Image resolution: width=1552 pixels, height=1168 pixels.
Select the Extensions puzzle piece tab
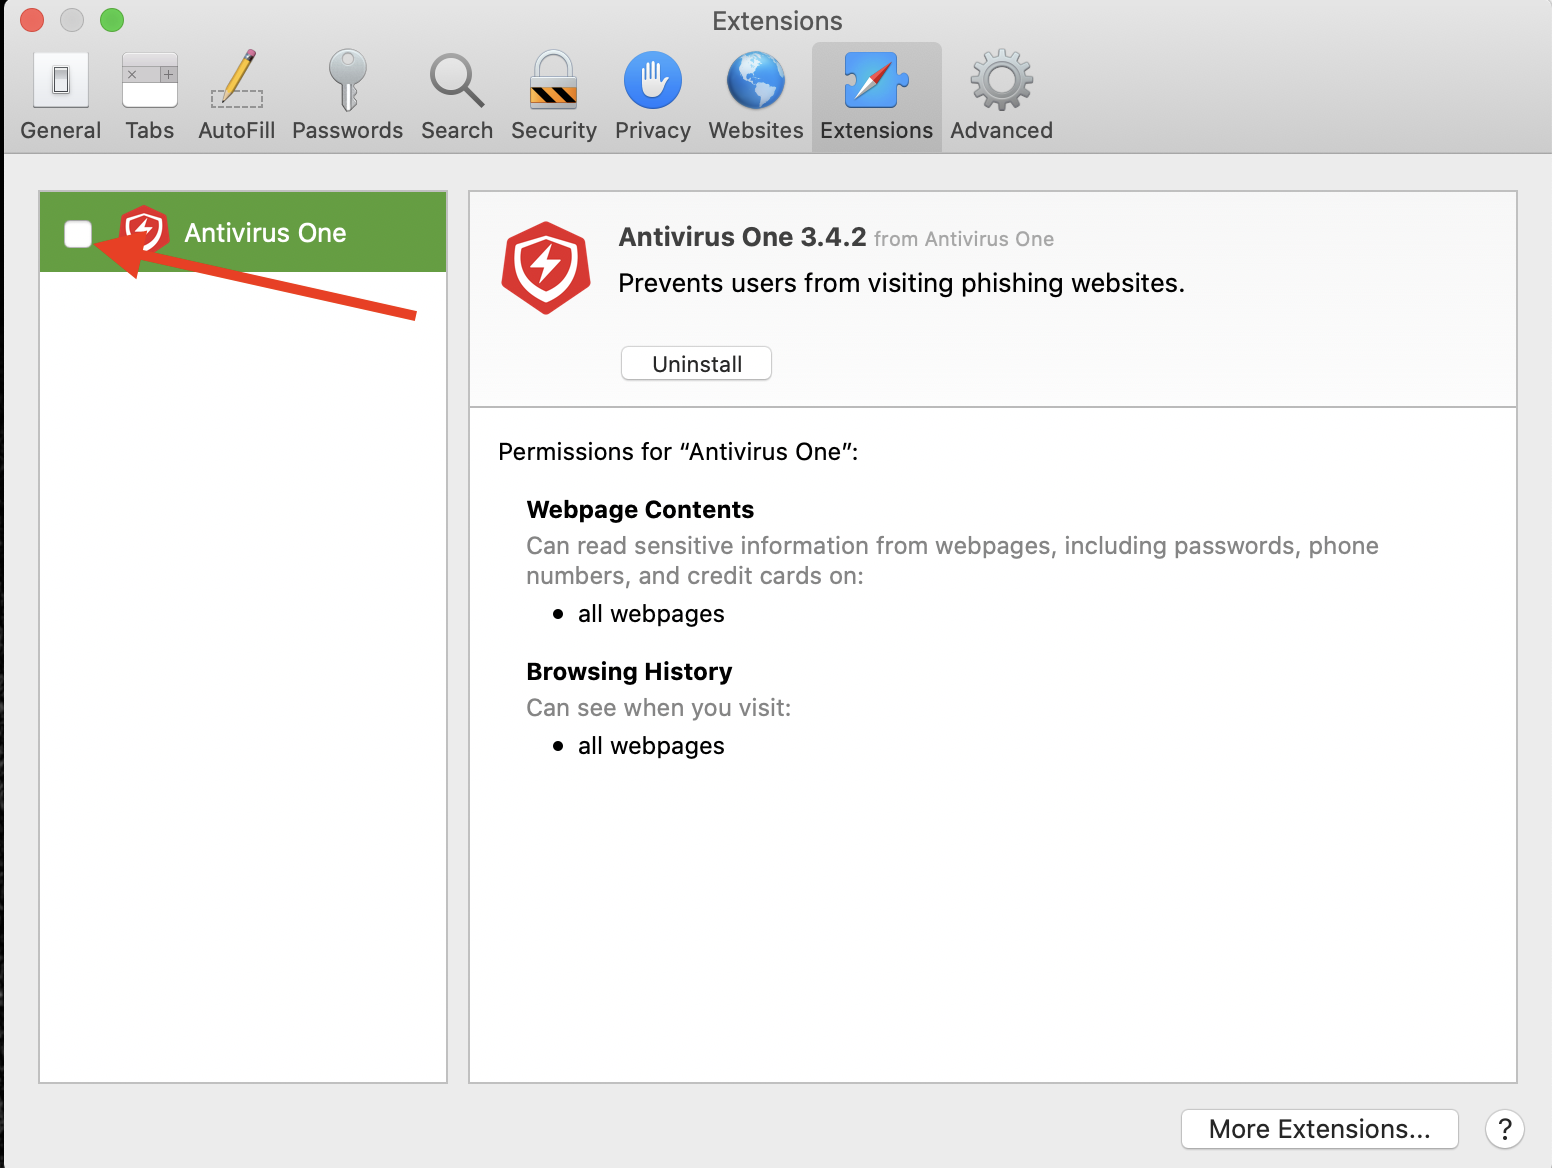[877, 97]
